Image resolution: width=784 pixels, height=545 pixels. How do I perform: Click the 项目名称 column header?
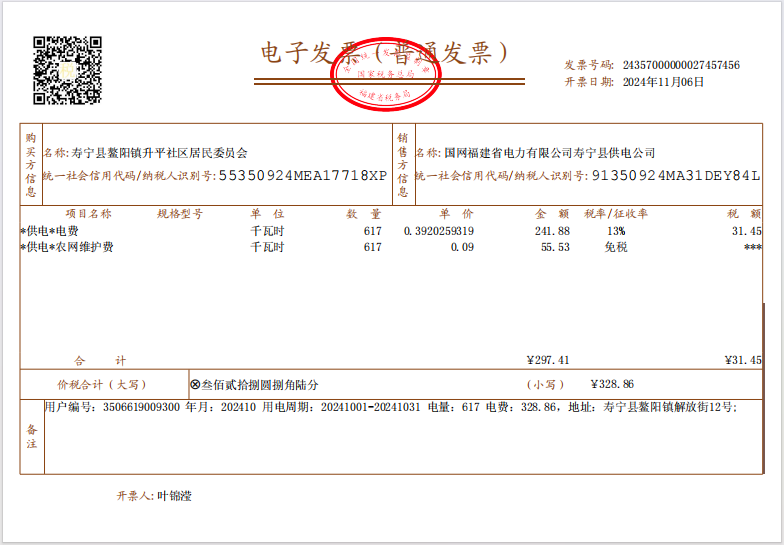pyautogui.click(x=88, y=214)
